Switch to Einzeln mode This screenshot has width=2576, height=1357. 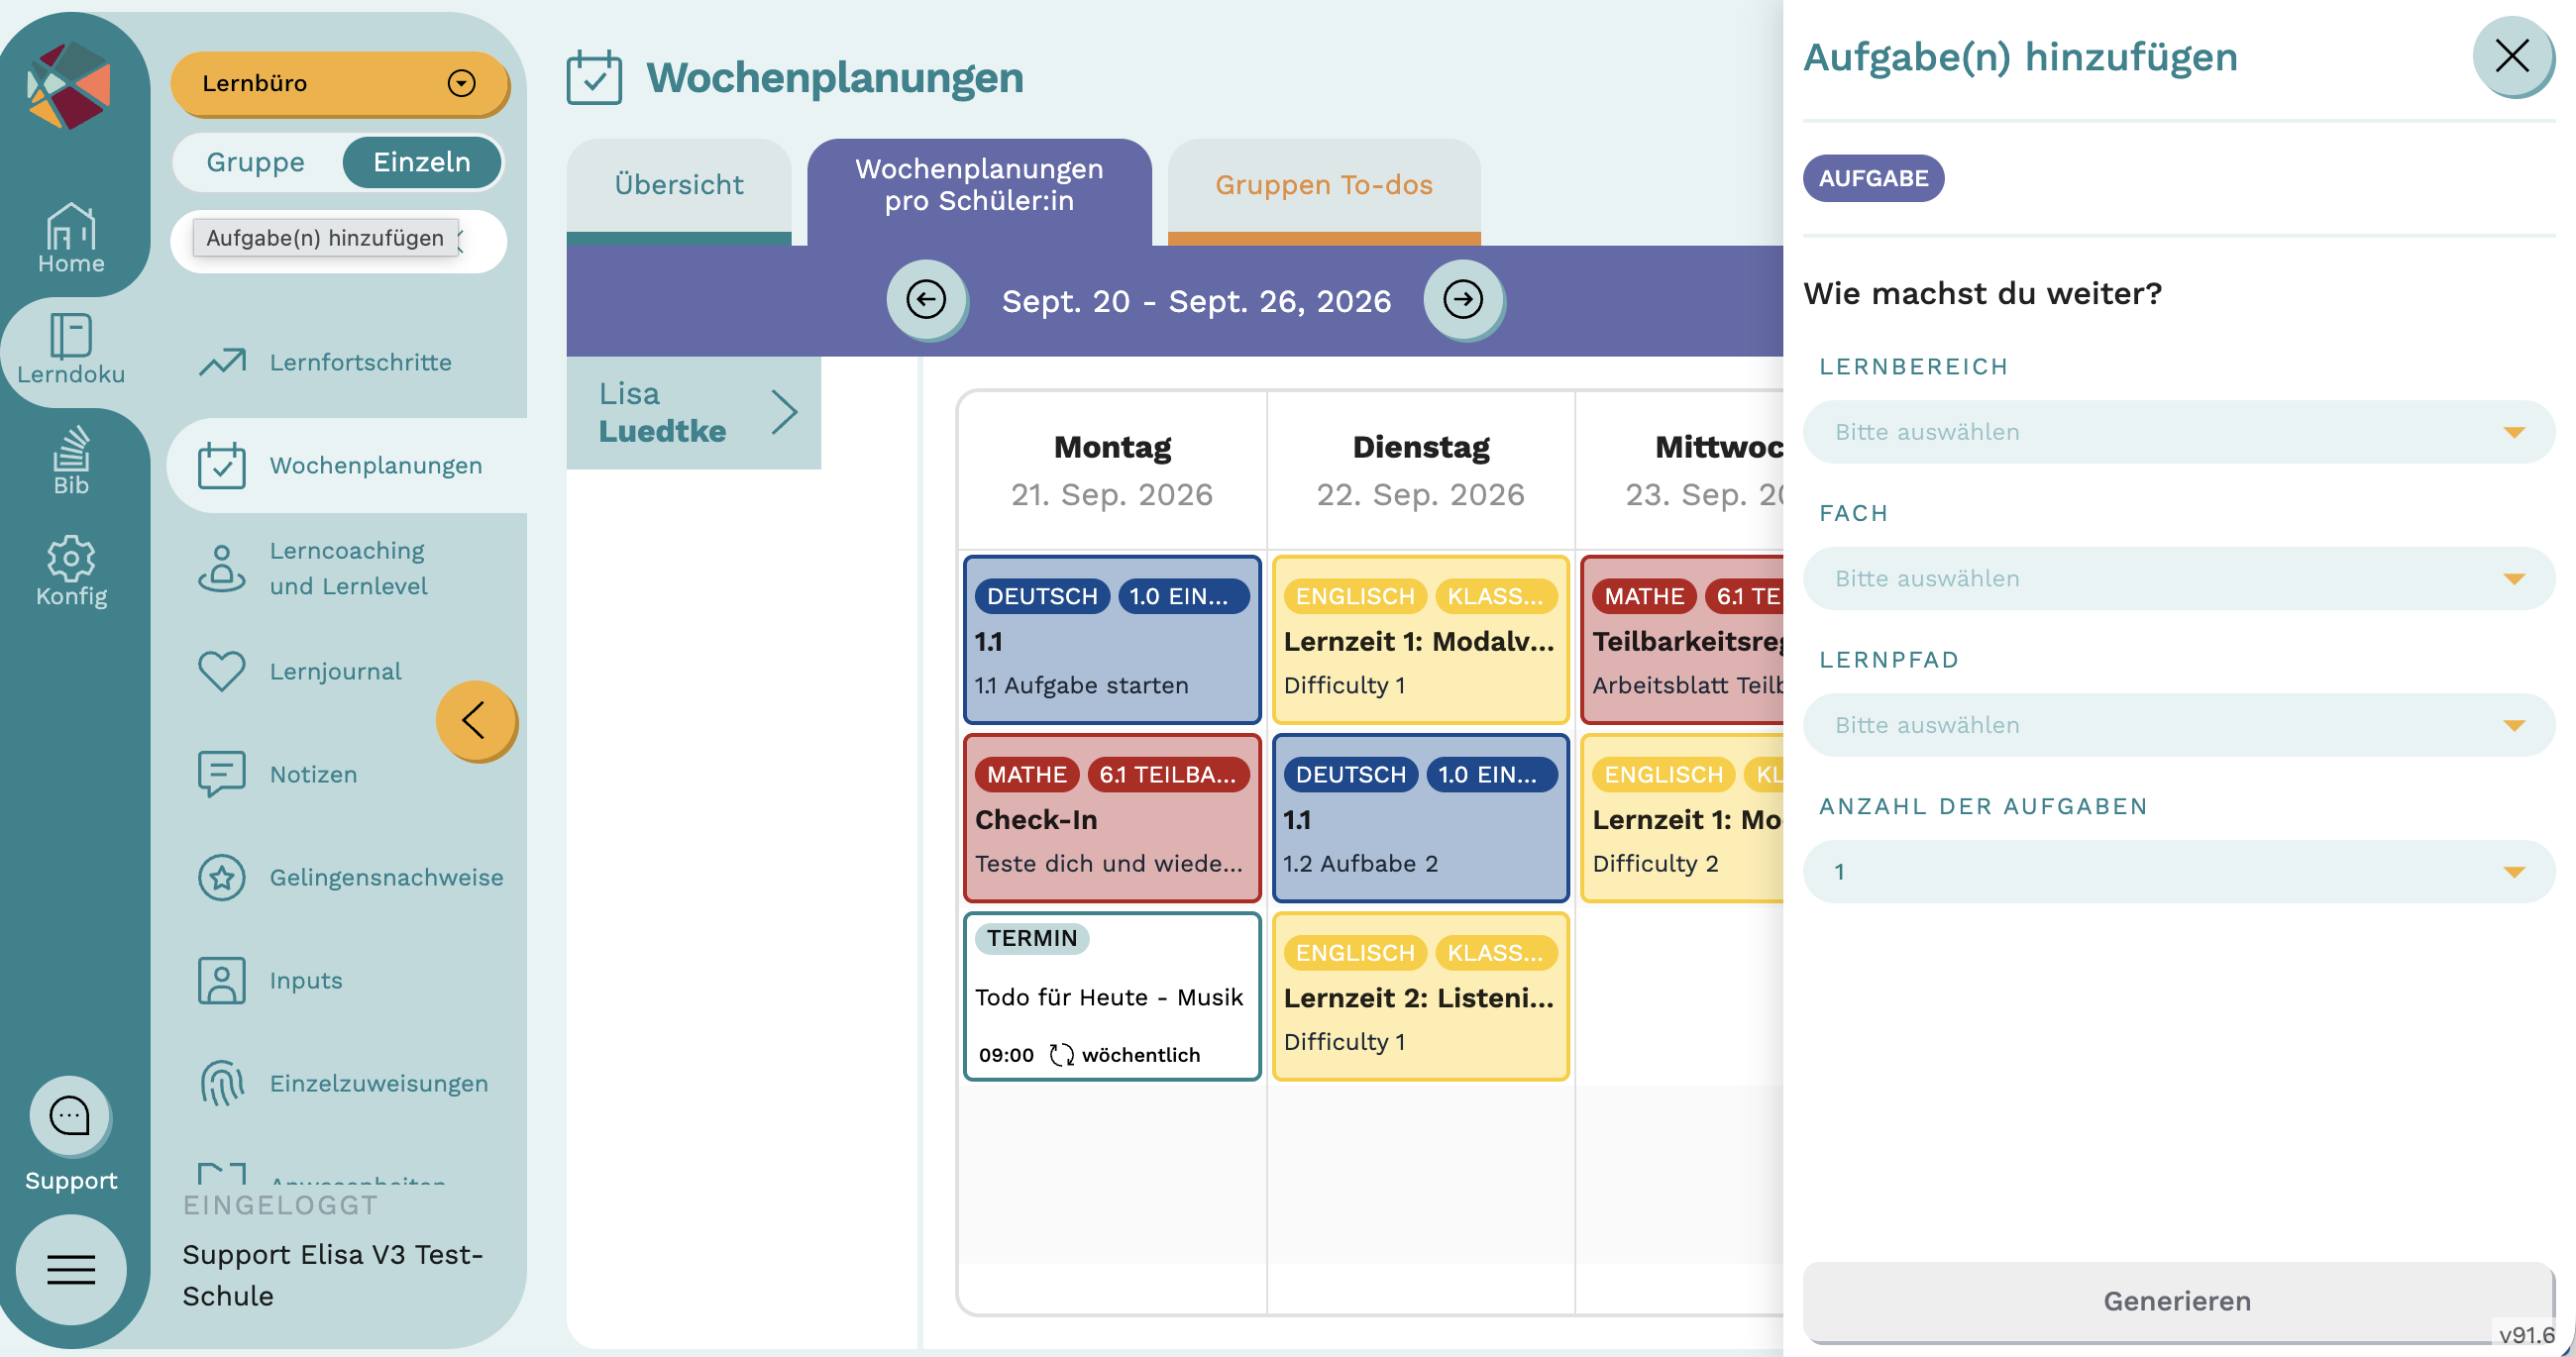[422, 162]
